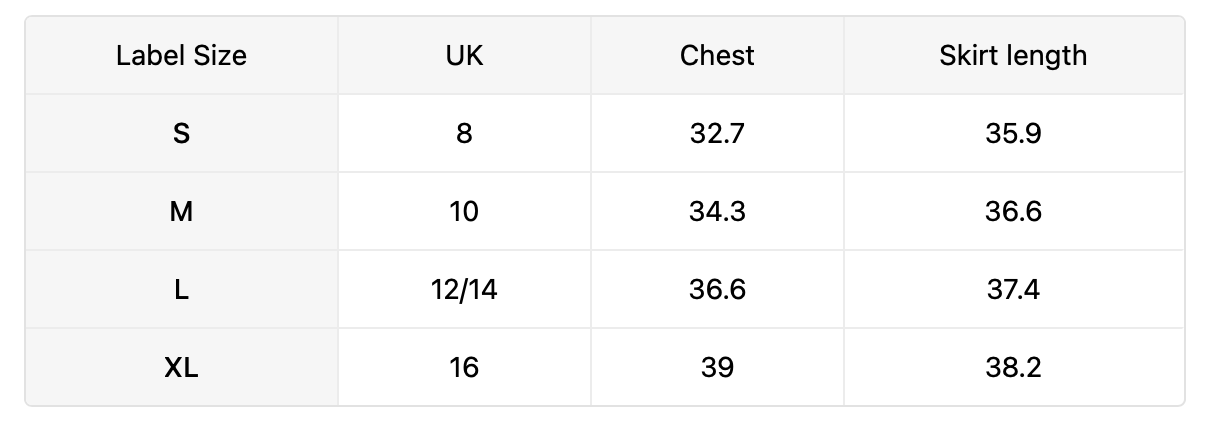
Task: Select the 36.6 value in Chest column
Action: coord(717,289)
